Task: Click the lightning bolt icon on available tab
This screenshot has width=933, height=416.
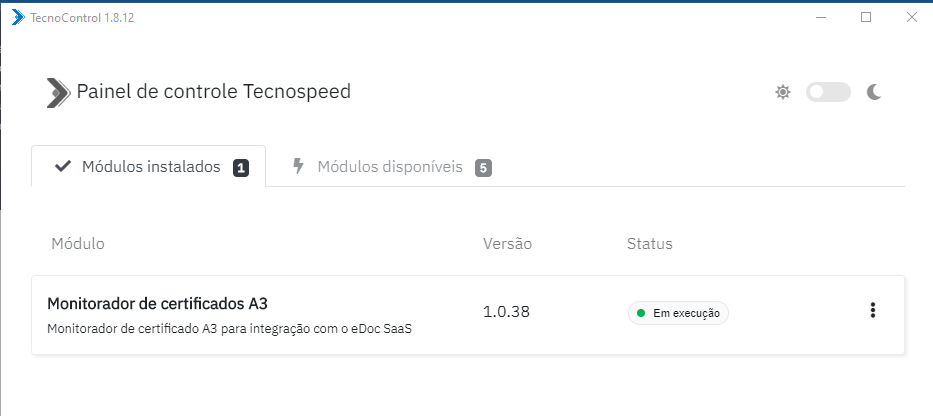Action: pos(299,166)
